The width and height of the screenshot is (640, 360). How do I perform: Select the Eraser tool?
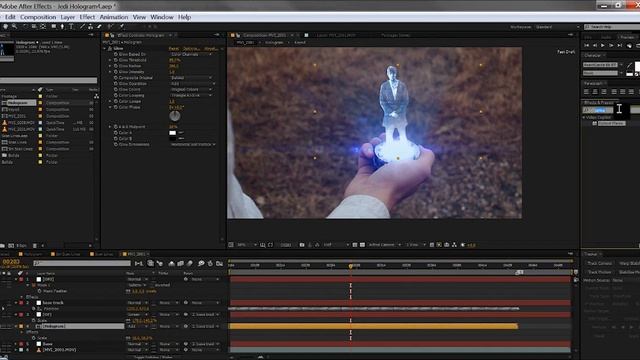point(99,27)
